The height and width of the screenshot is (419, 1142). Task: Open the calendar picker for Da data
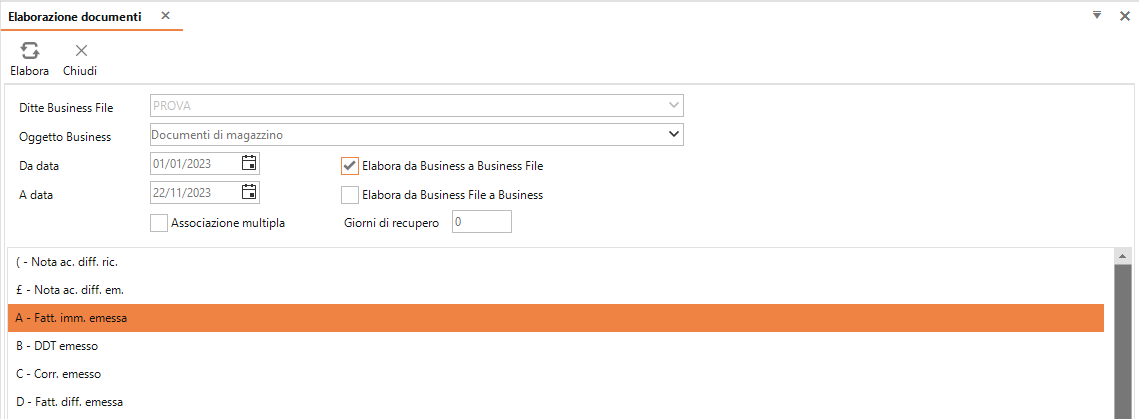(x=248, y=163)
